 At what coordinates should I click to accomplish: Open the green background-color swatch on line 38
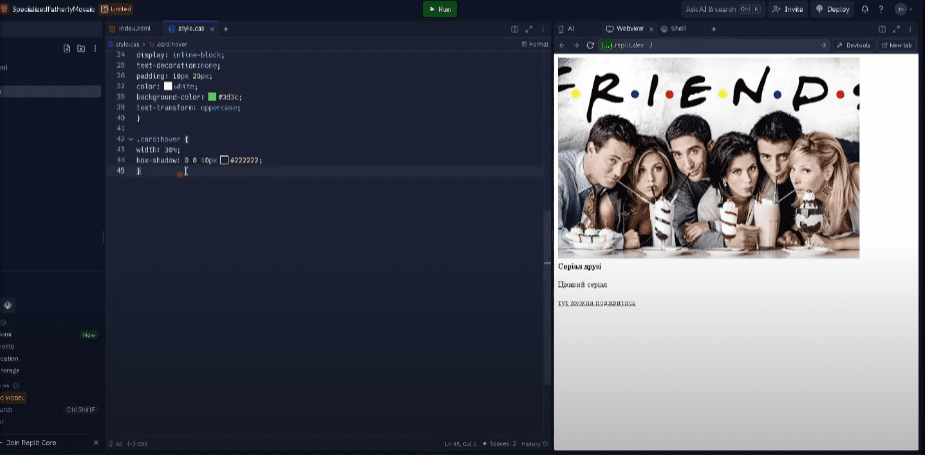click(x=212, y=97)
